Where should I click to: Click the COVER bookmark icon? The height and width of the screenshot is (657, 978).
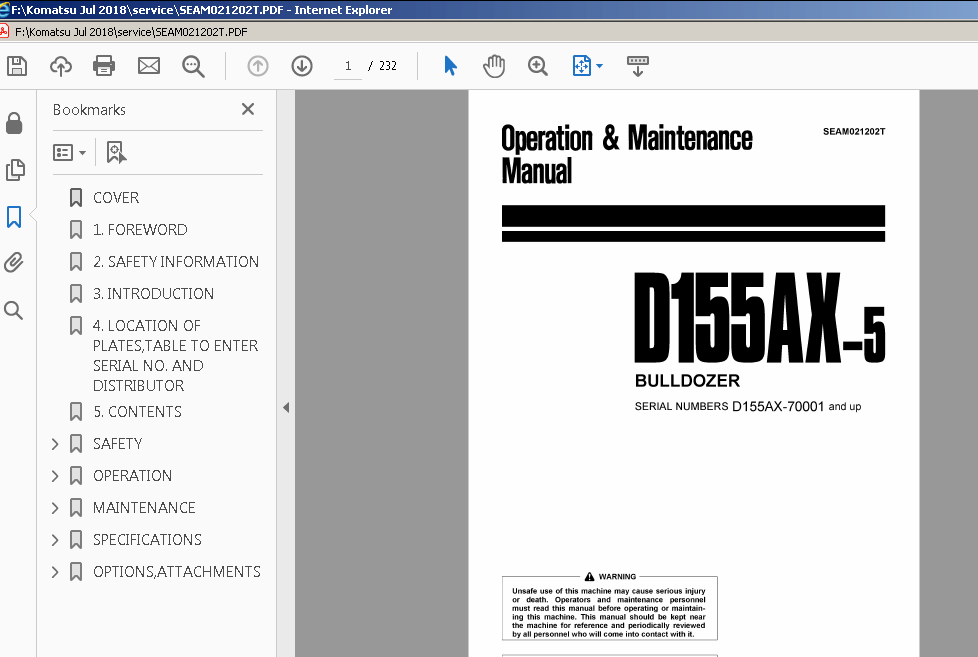pos(76,198)
